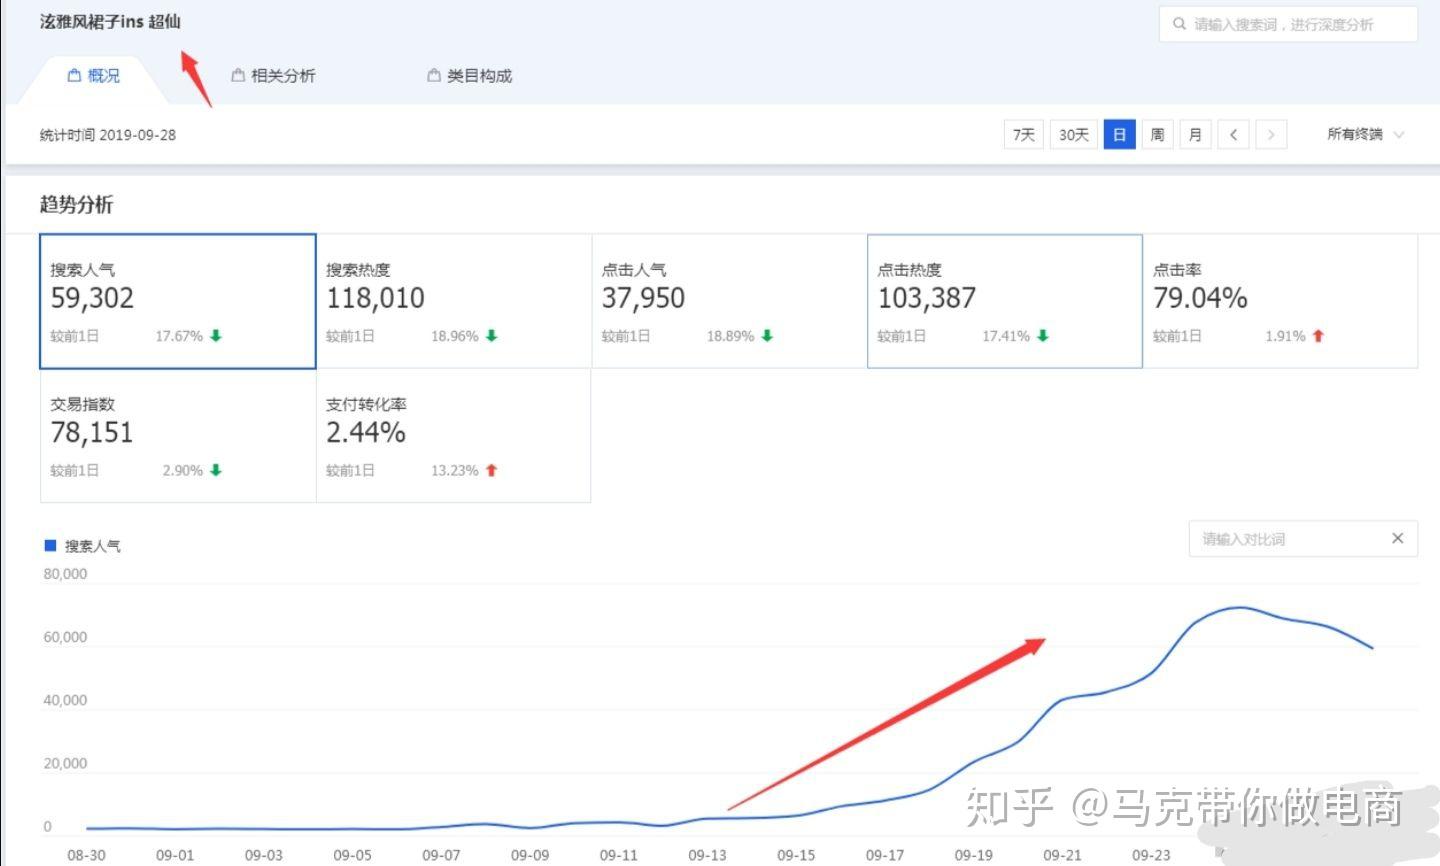Click green down arrow under 搜索人气

[216, 336]
